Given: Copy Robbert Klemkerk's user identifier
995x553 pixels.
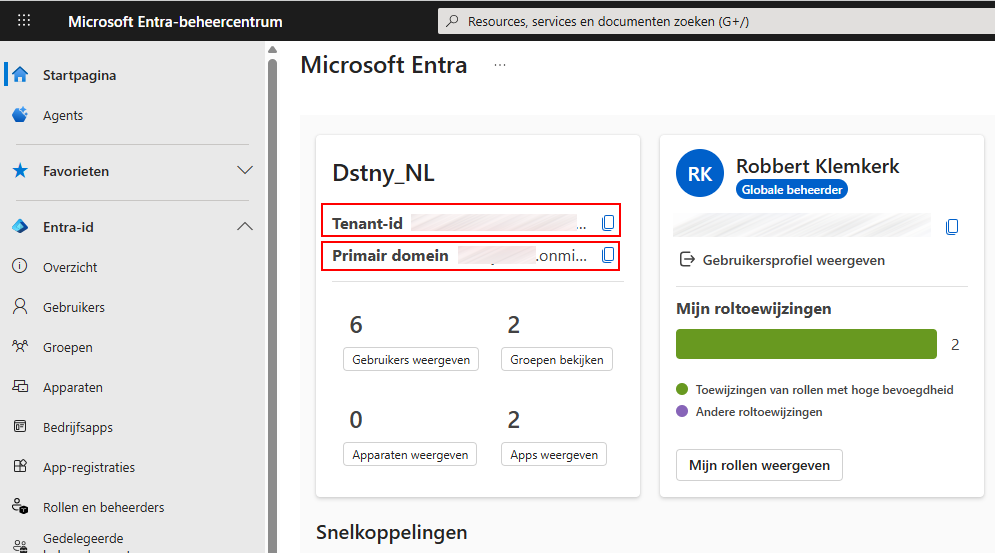Looking at the screenshot, I should 952,227.
